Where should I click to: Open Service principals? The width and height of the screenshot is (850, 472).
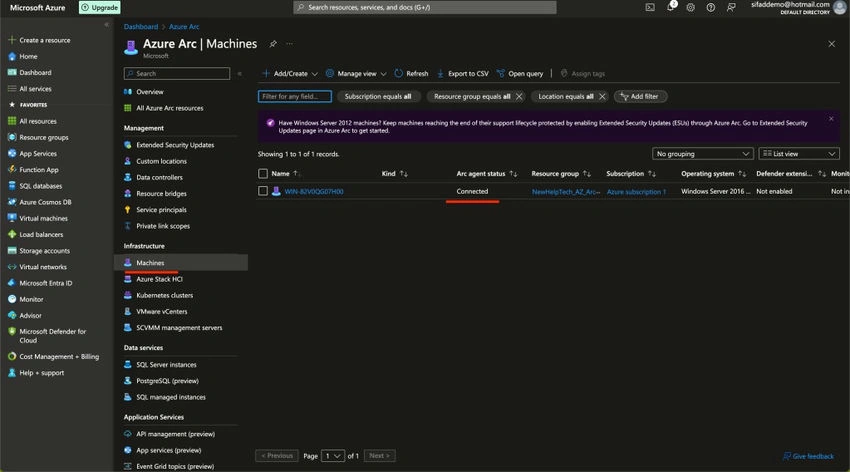tap(162, 210)
